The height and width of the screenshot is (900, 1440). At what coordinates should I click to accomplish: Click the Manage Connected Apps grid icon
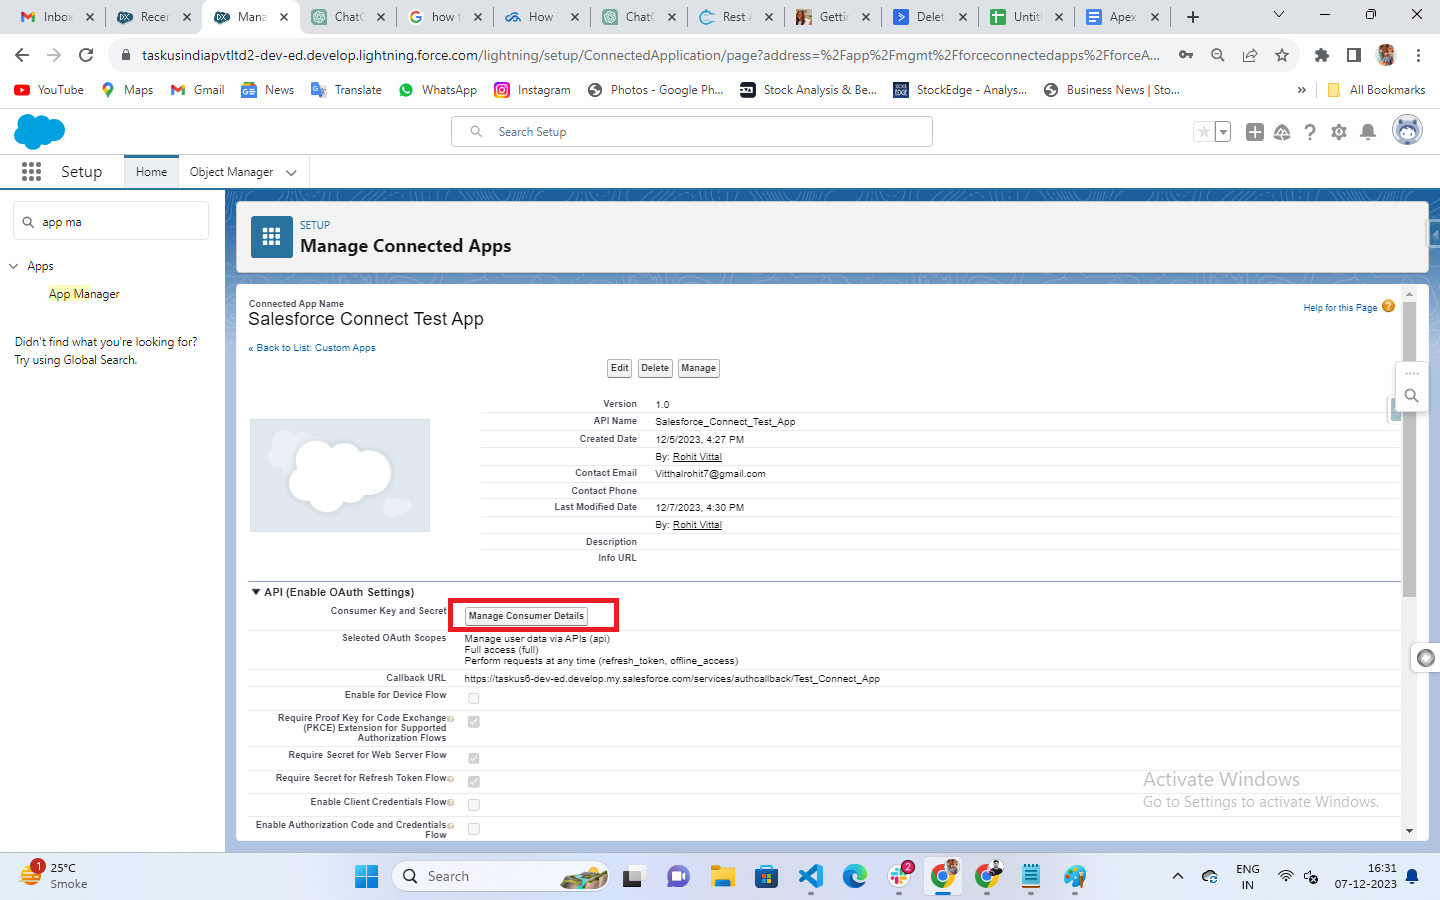[x=271, y=237]
